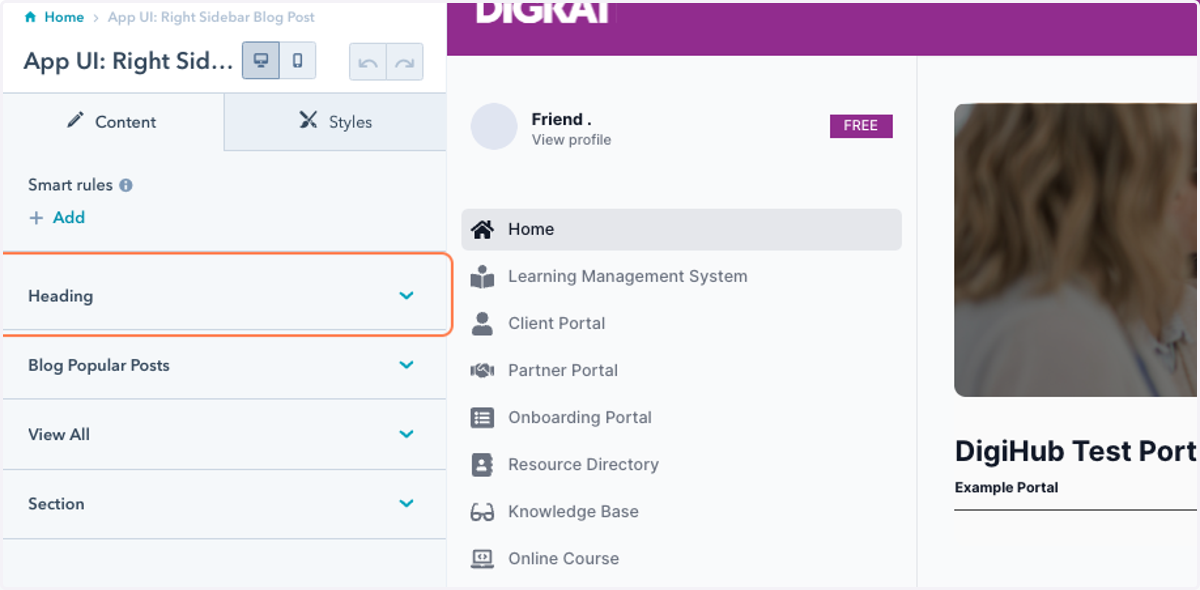Open the Styles tab
The width and height of the screenshot is (1200, 590).
pos(335,122)
